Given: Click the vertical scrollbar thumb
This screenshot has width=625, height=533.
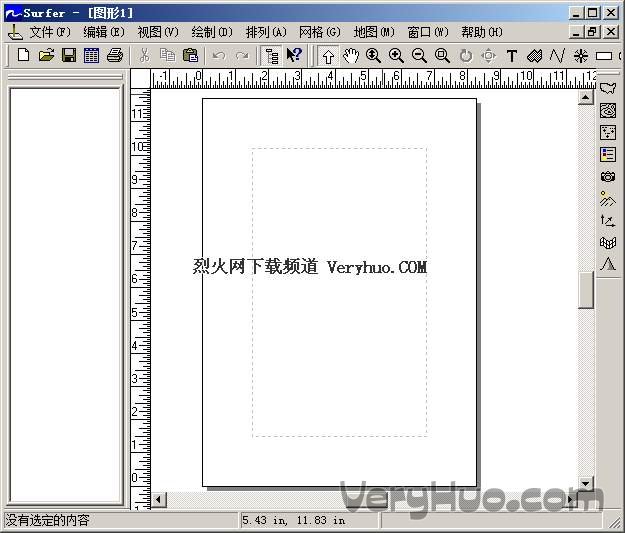Looking at the screenshot, I should coord(586,290).
